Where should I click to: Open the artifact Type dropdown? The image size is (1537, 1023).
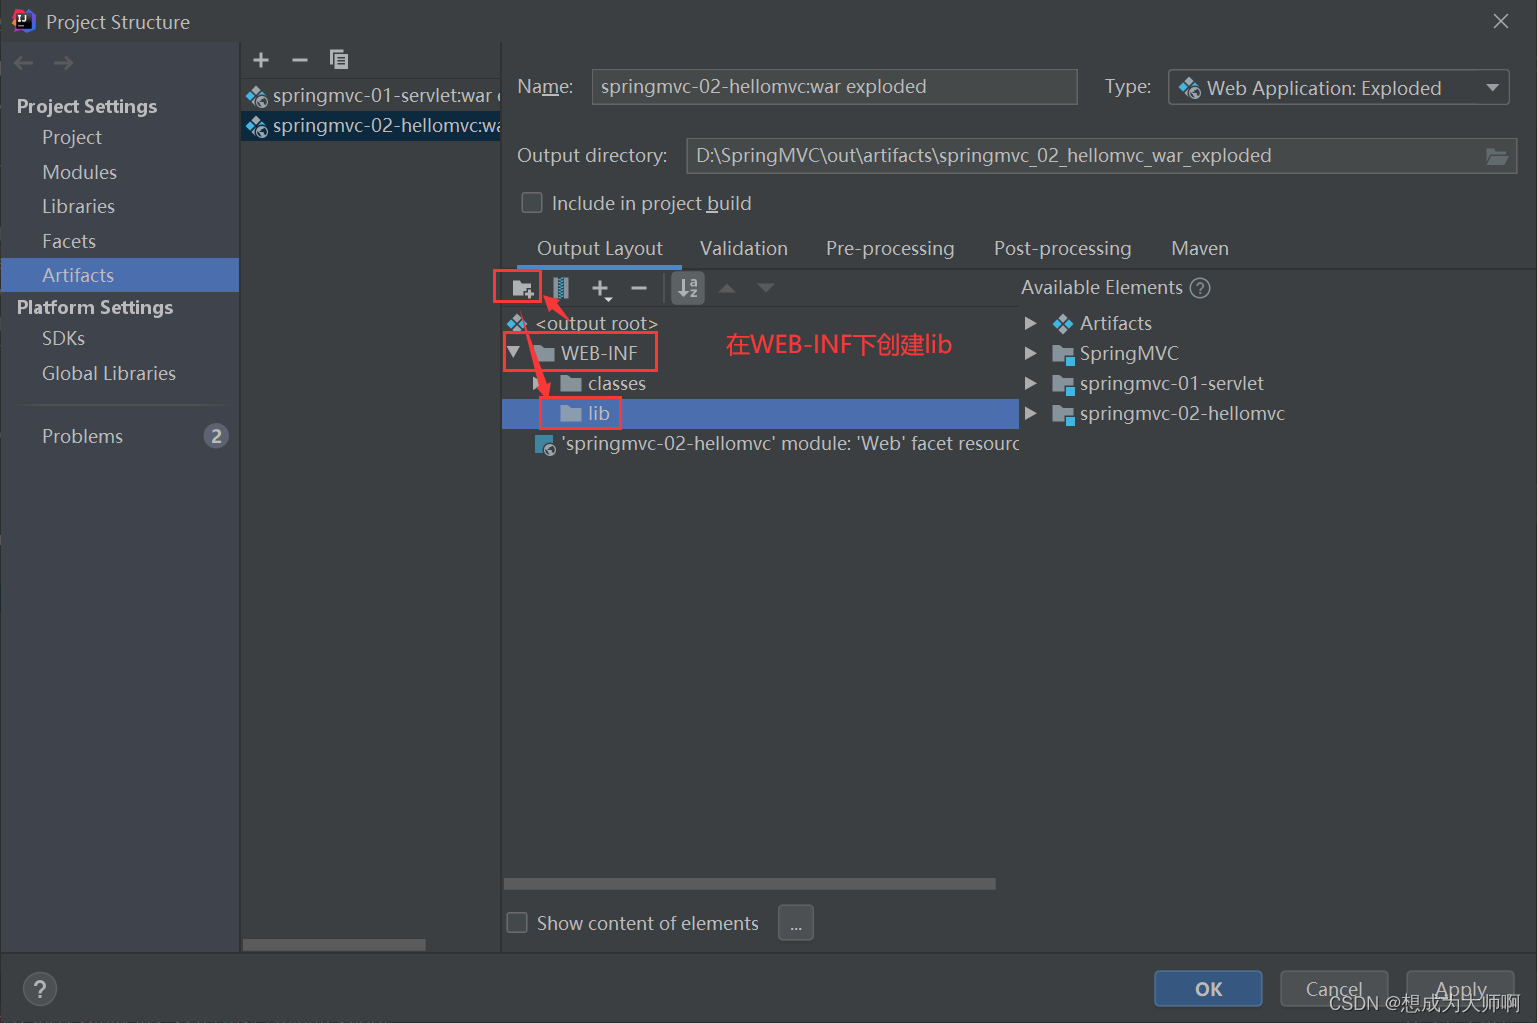1338,88
